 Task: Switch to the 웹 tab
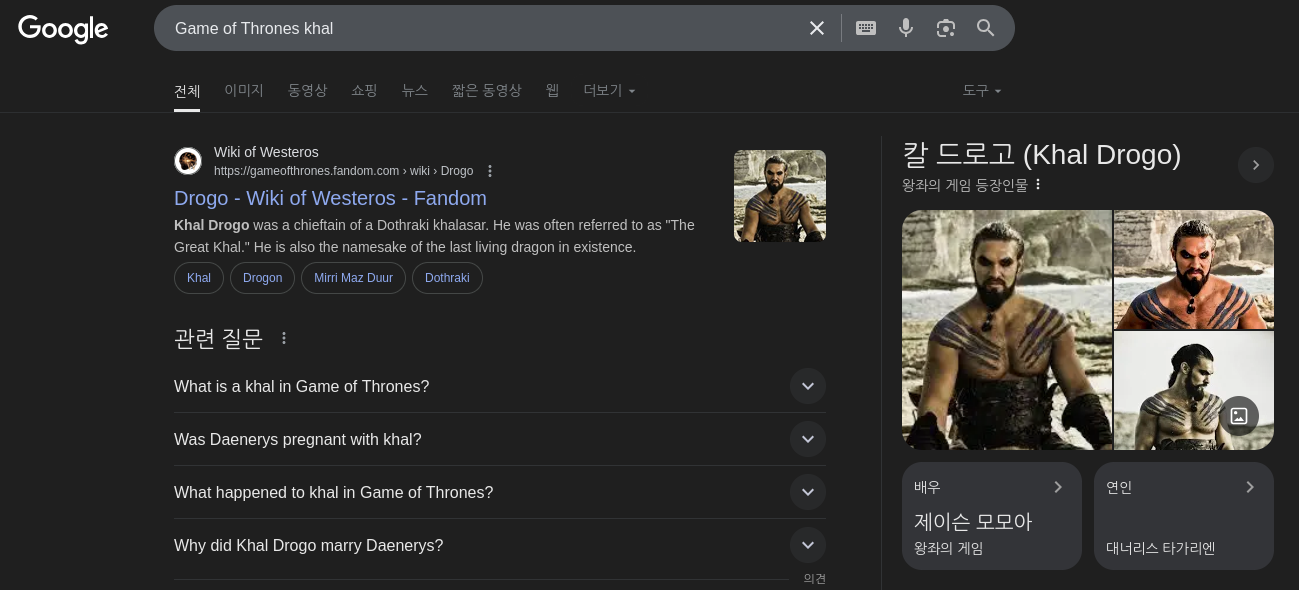click(552, 90)
